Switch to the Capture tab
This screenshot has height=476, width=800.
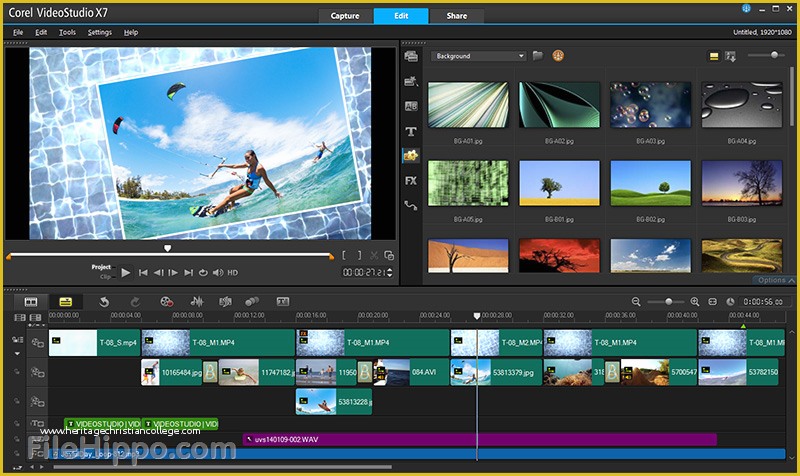pyautogui.click(x=345, y=16)
